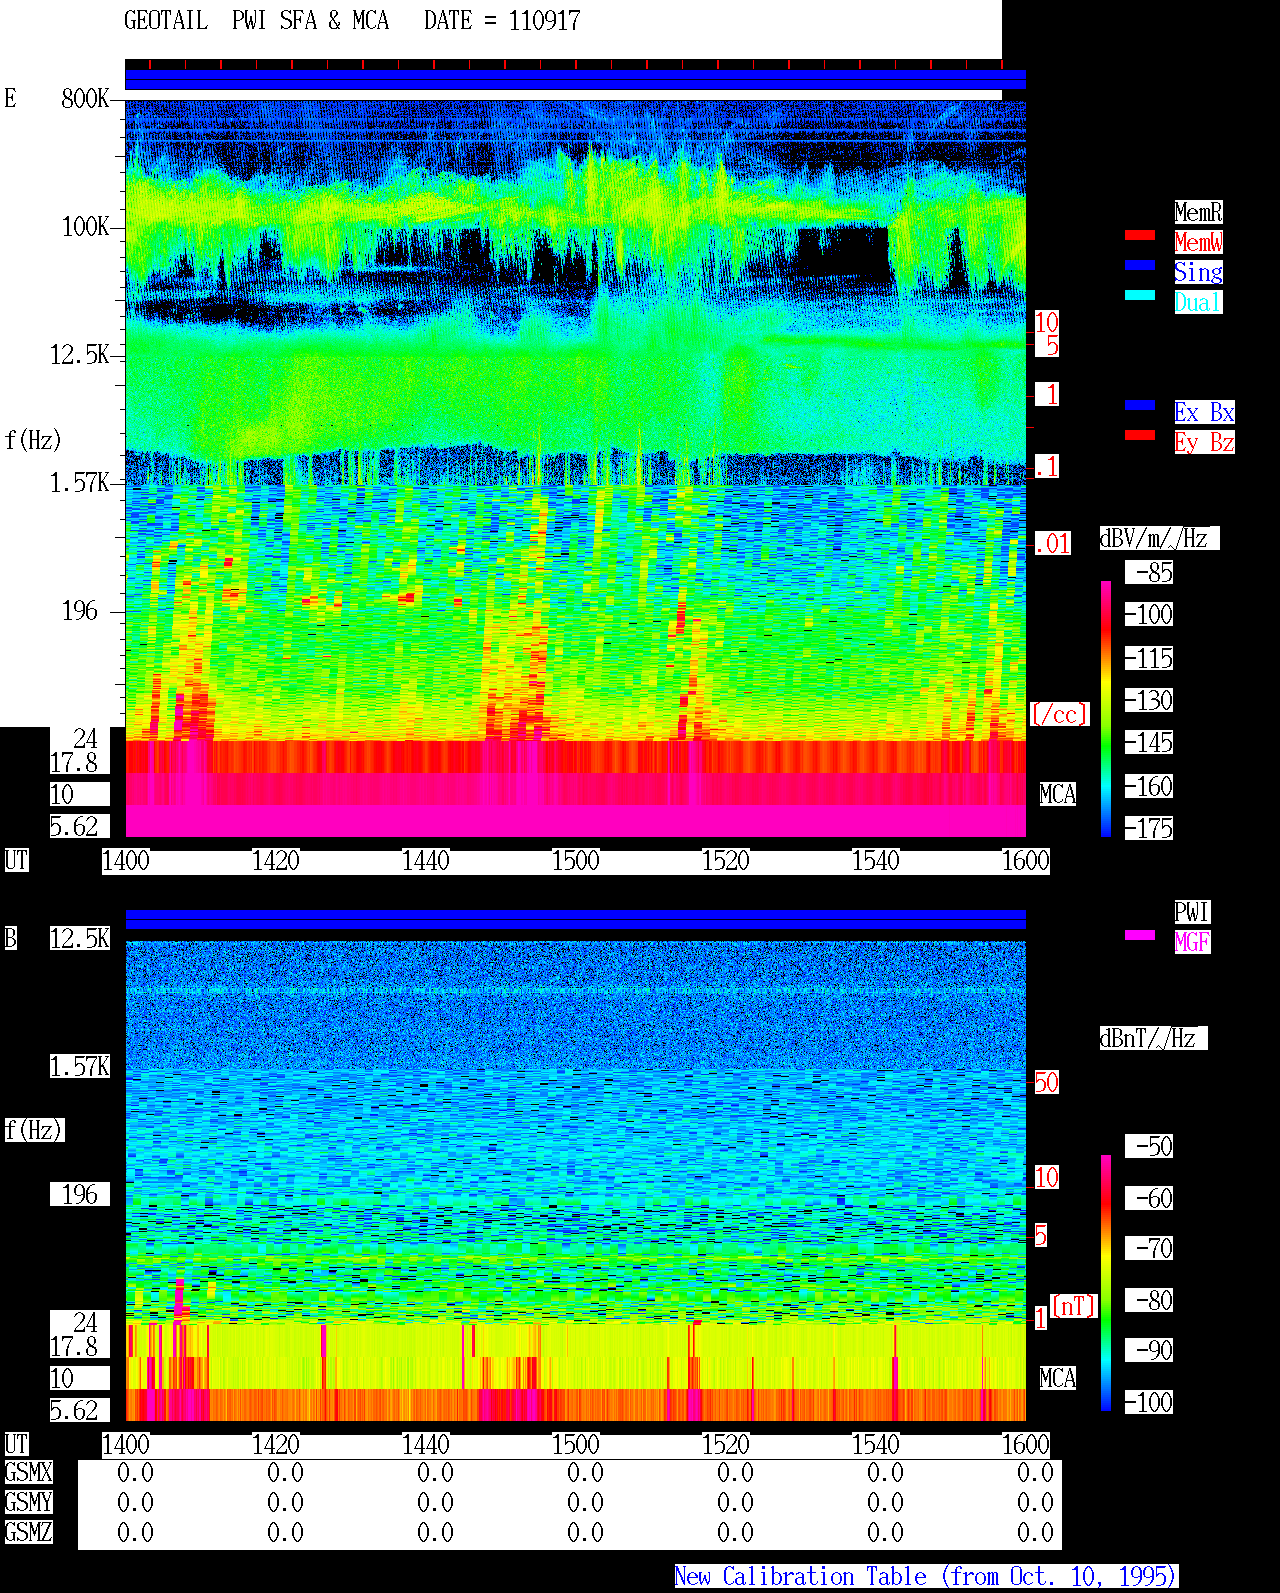
Task: Click the 800K frequency axis label
Action: [85, 99]
